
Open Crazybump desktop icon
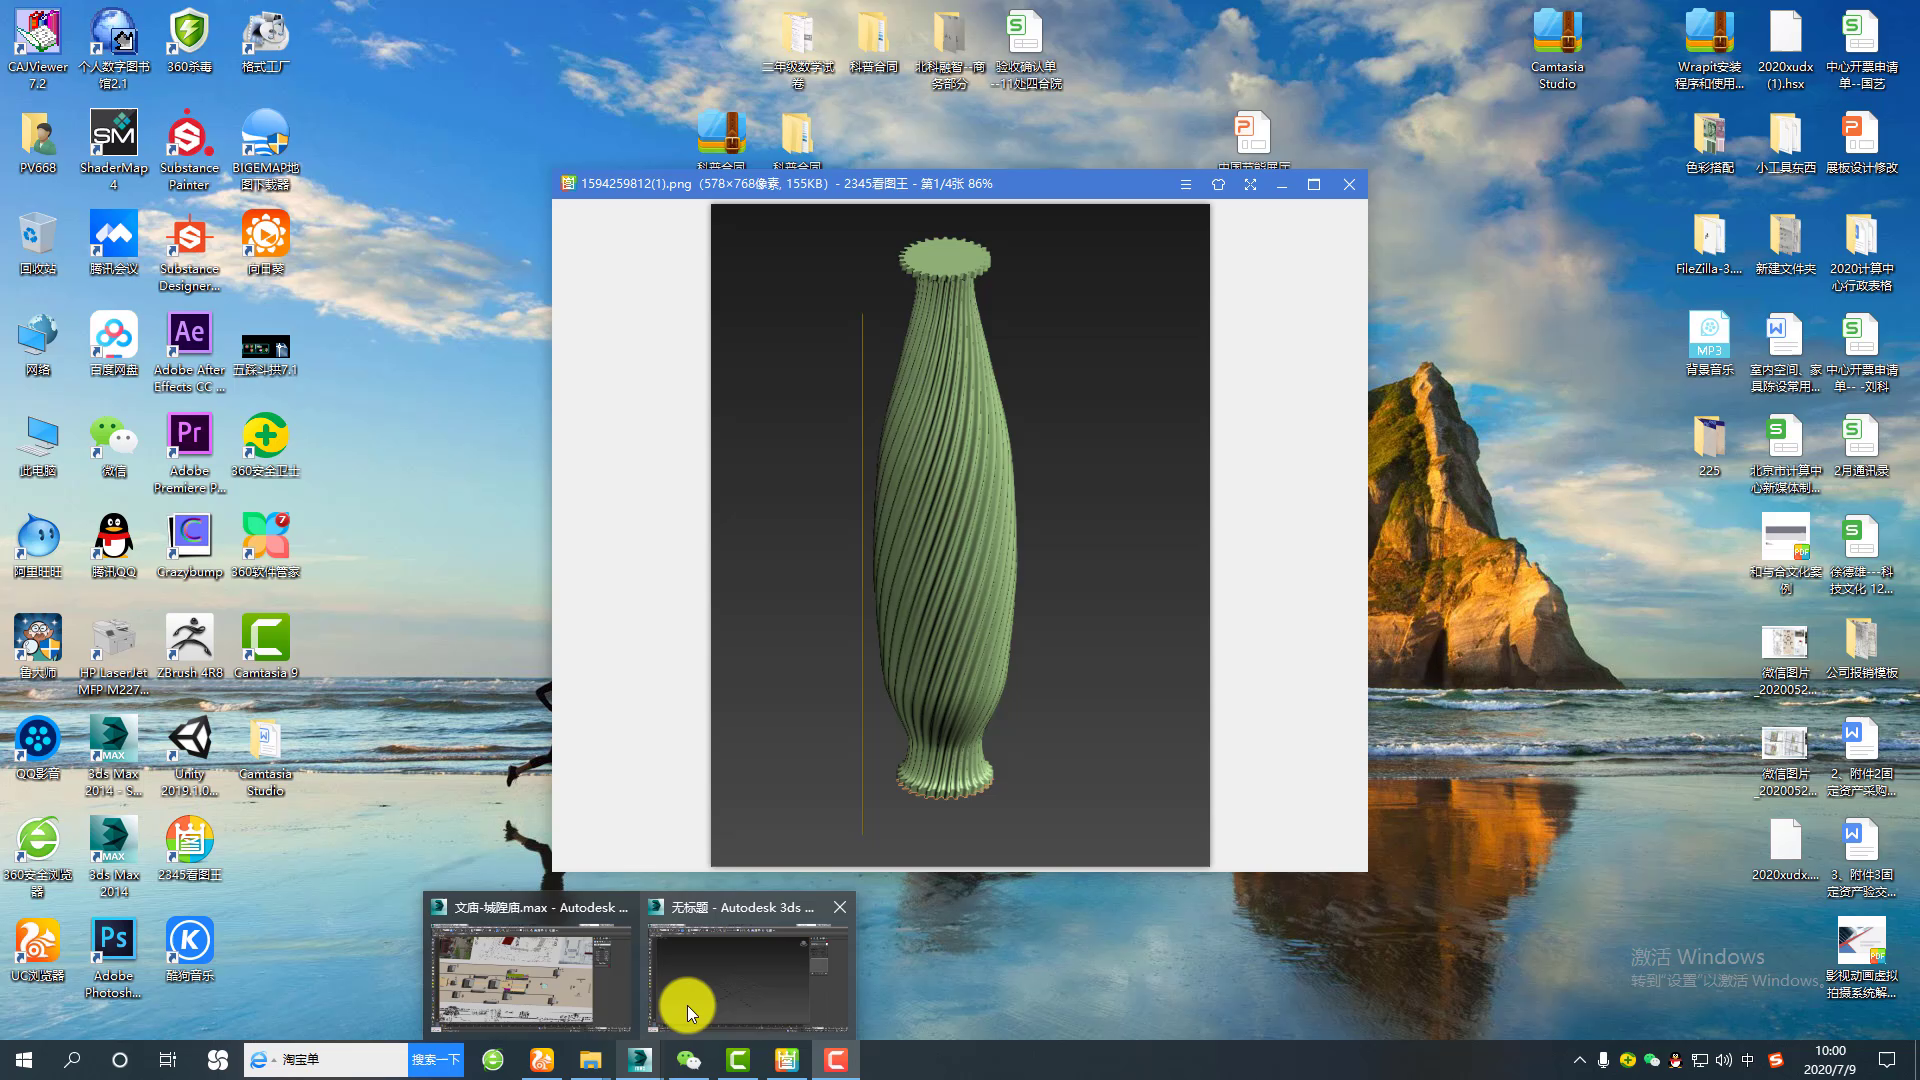(x=189, y=545)
